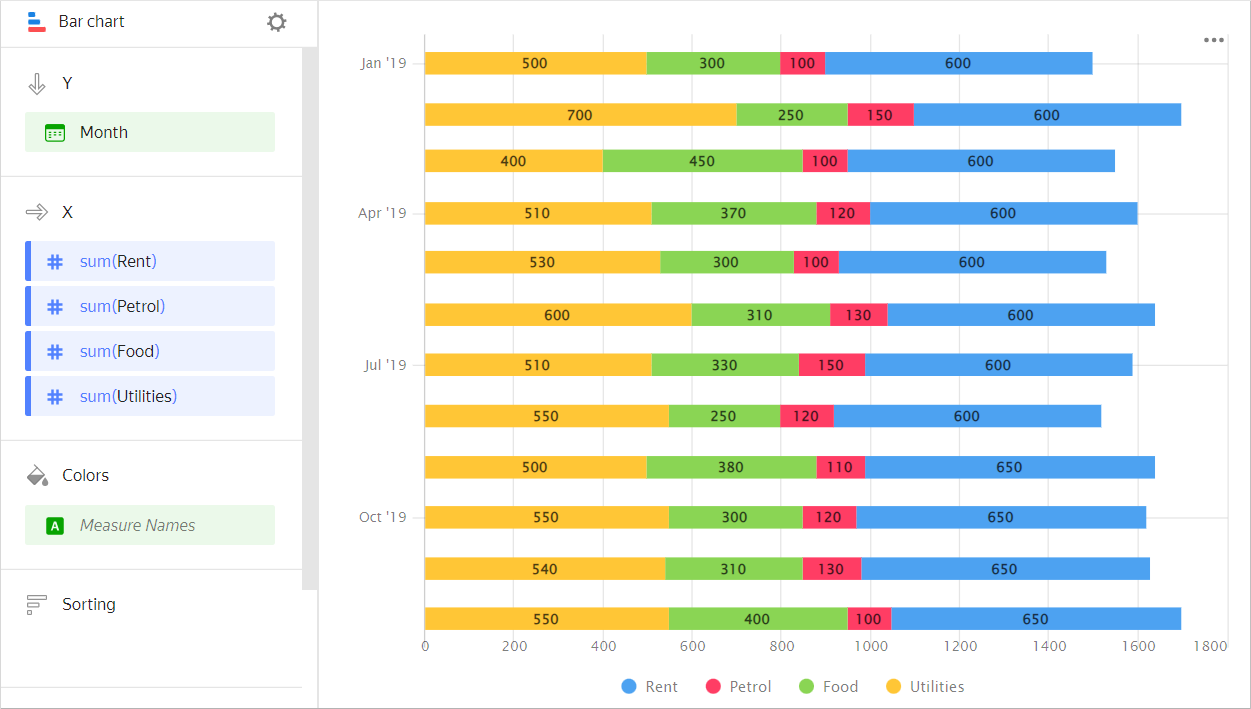The height and width of the screenshot is (709, 1251).
Task: Click the Utilities color dot in legend
Action: [894, 686]
